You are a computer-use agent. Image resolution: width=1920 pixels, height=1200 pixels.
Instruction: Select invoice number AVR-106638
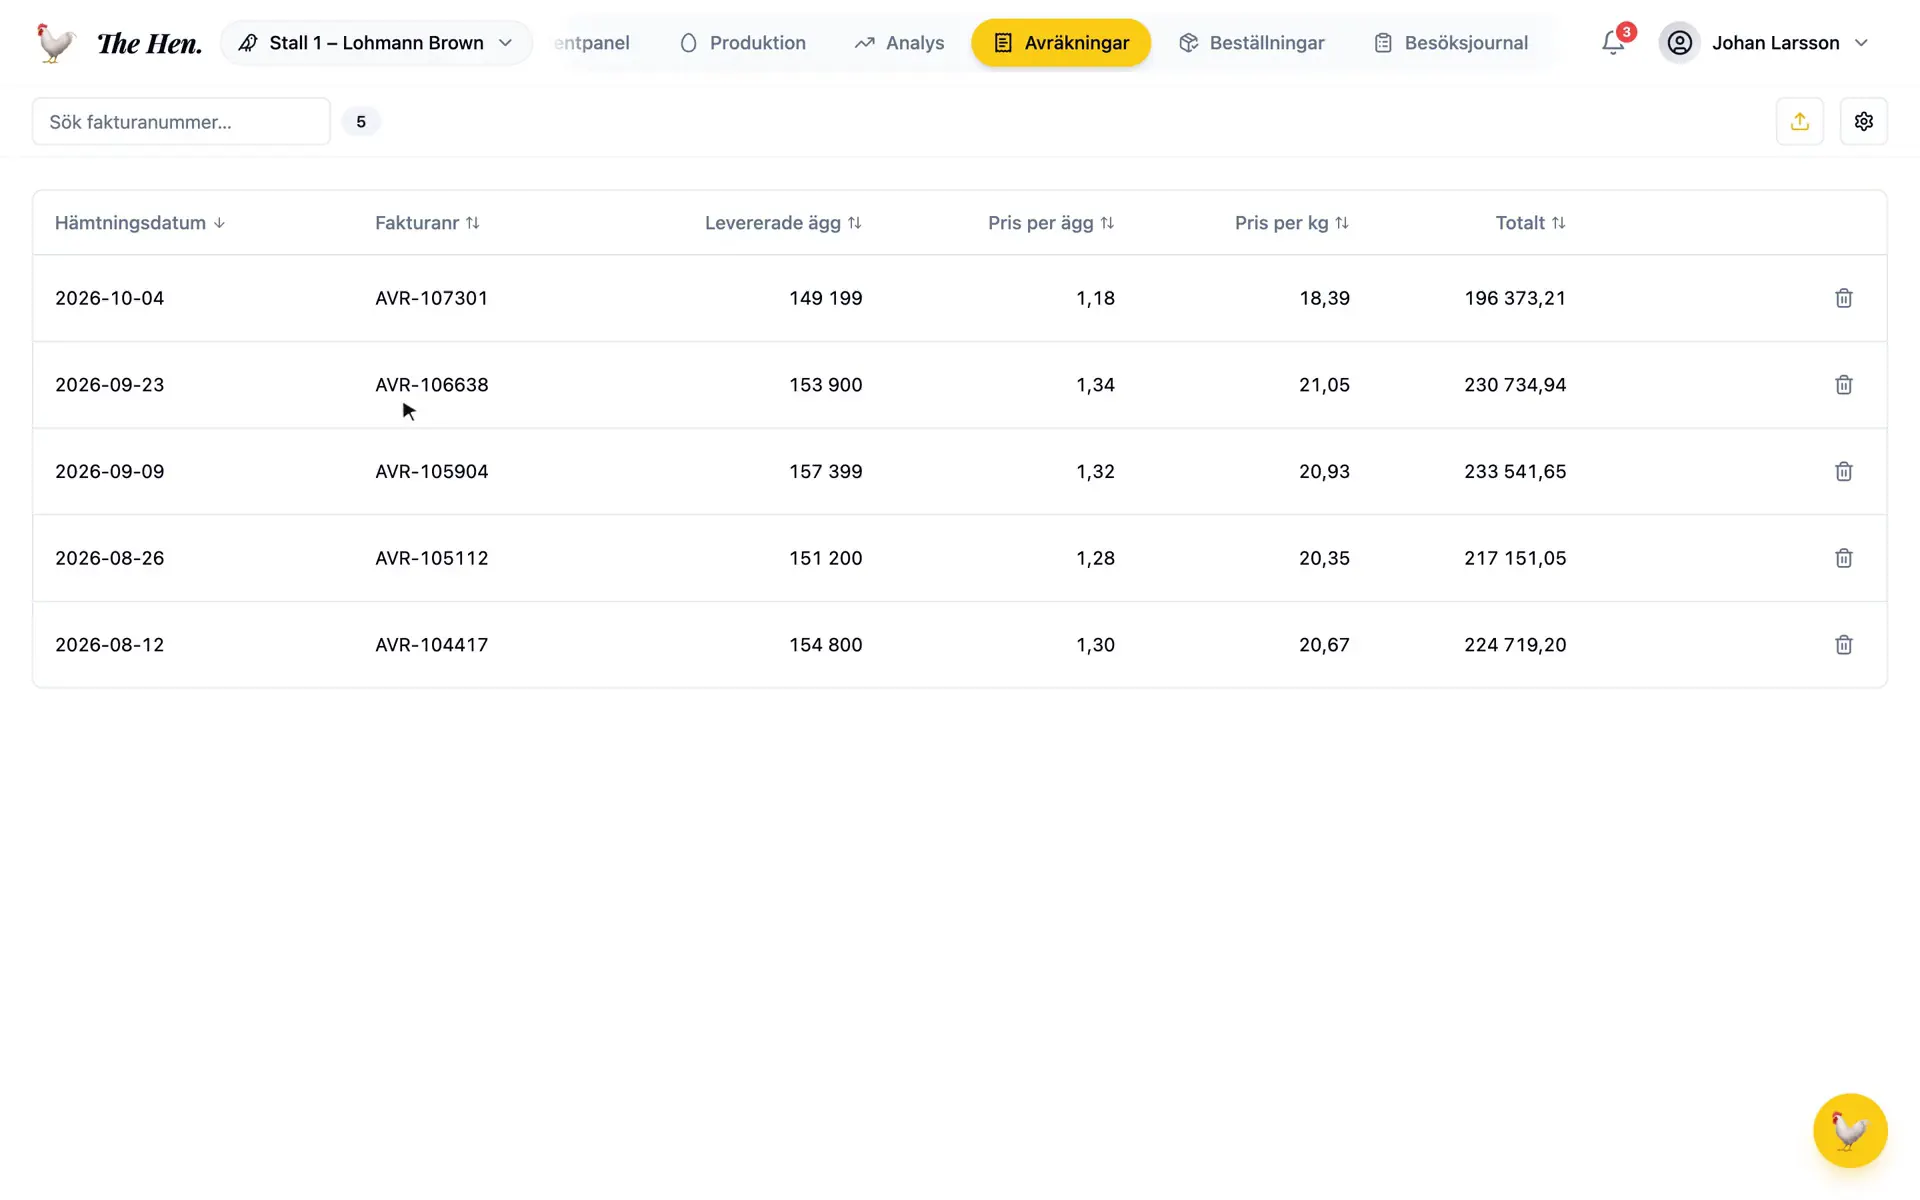coord(431,385)
